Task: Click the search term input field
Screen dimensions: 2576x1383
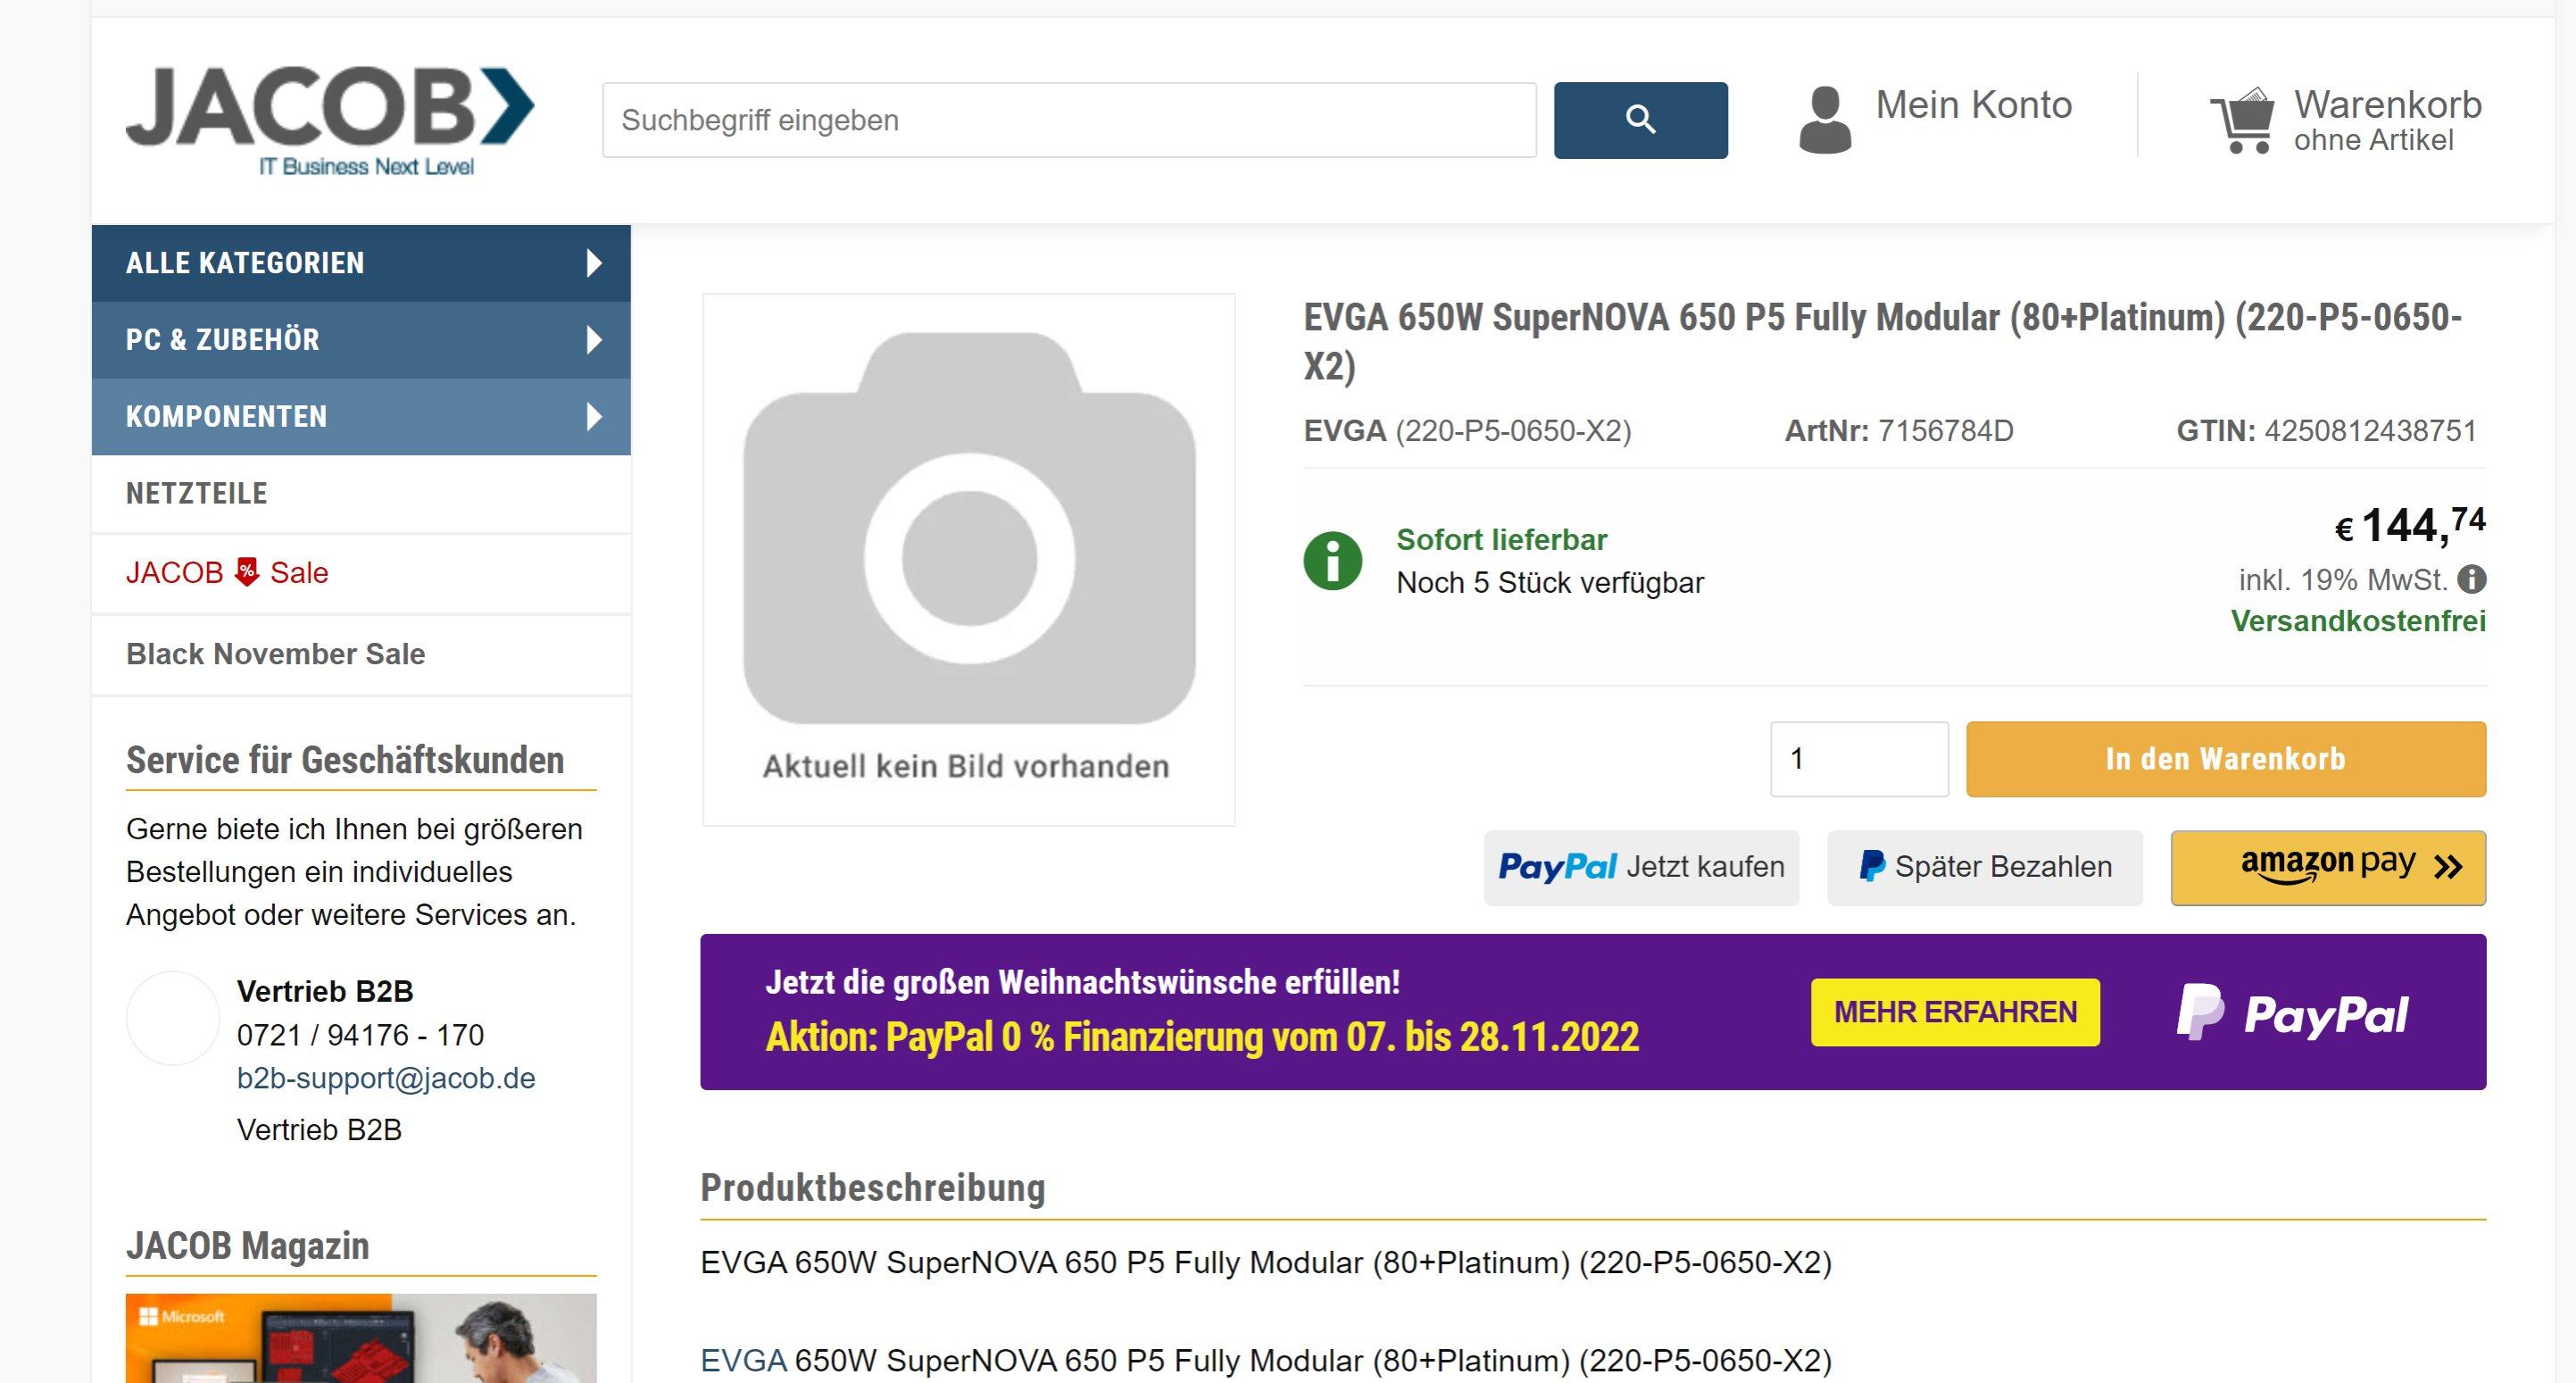Action: pos(1069,120)
